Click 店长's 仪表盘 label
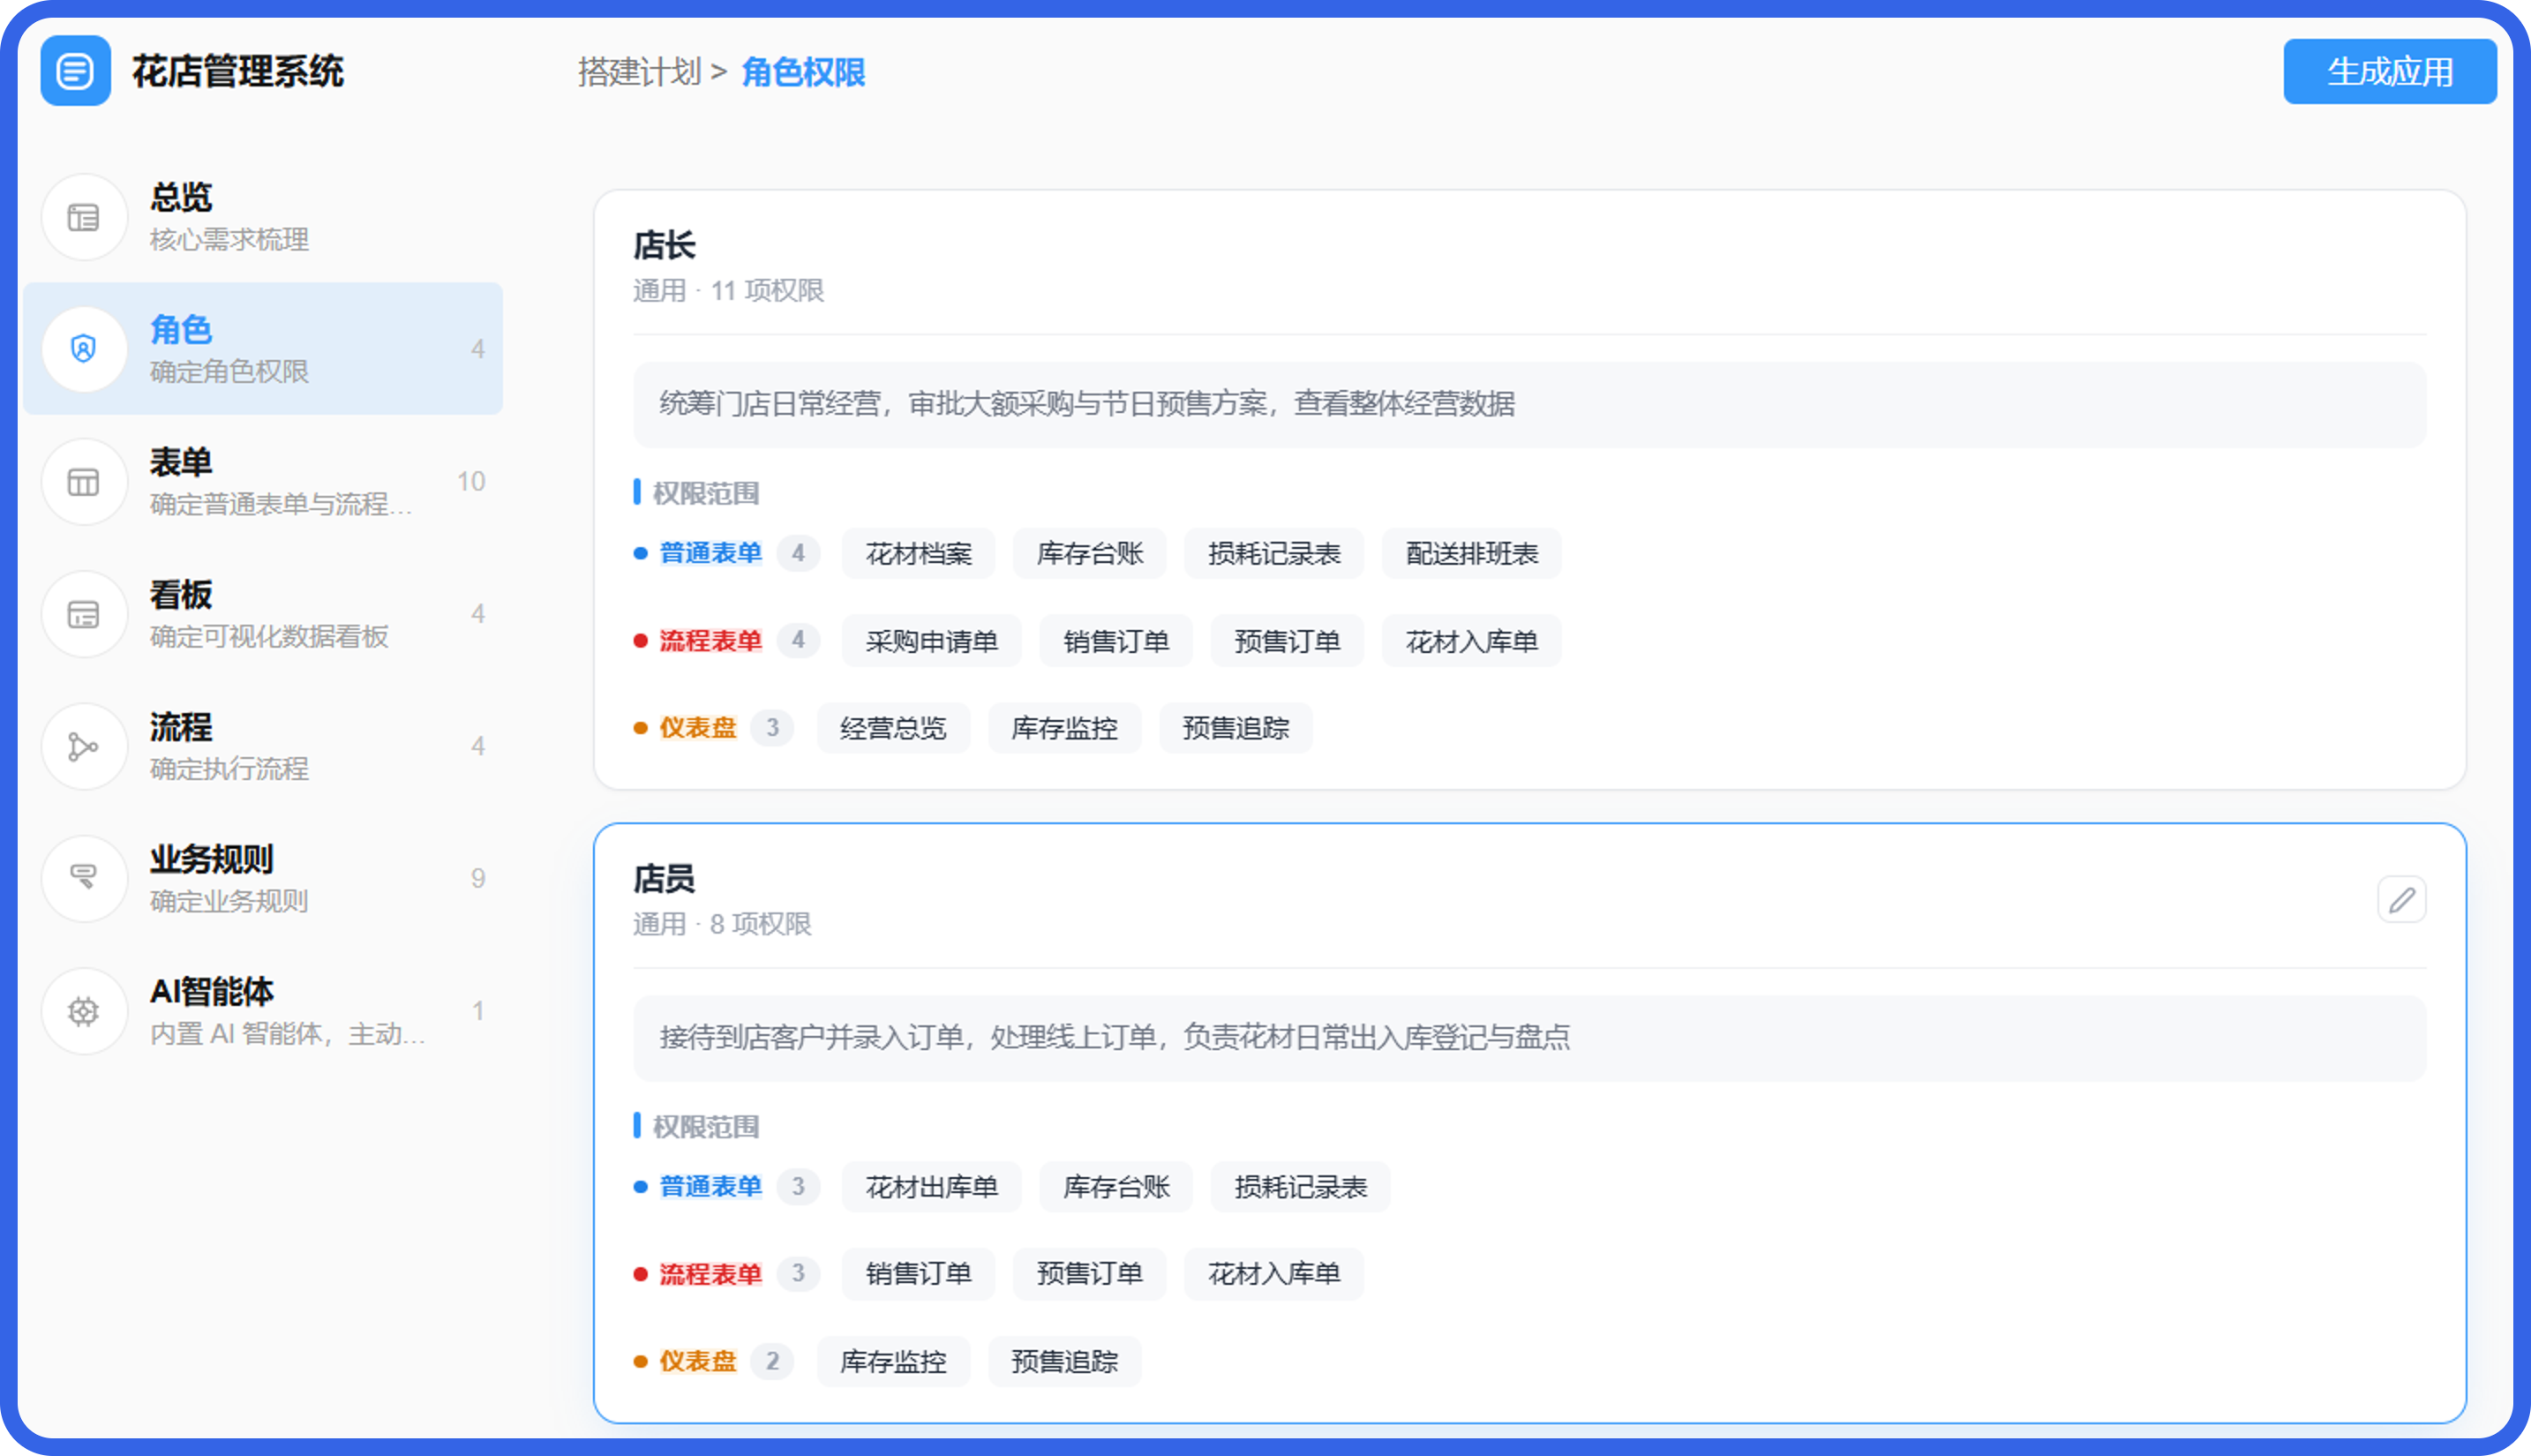Screen dimensions: 2531x1456 pyautogui.click(x=697, y=729)
